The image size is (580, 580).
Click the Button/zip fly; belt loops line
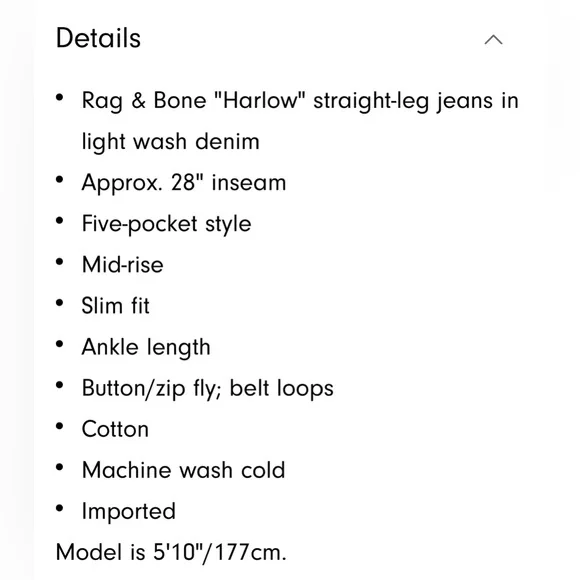pos(208,389)
